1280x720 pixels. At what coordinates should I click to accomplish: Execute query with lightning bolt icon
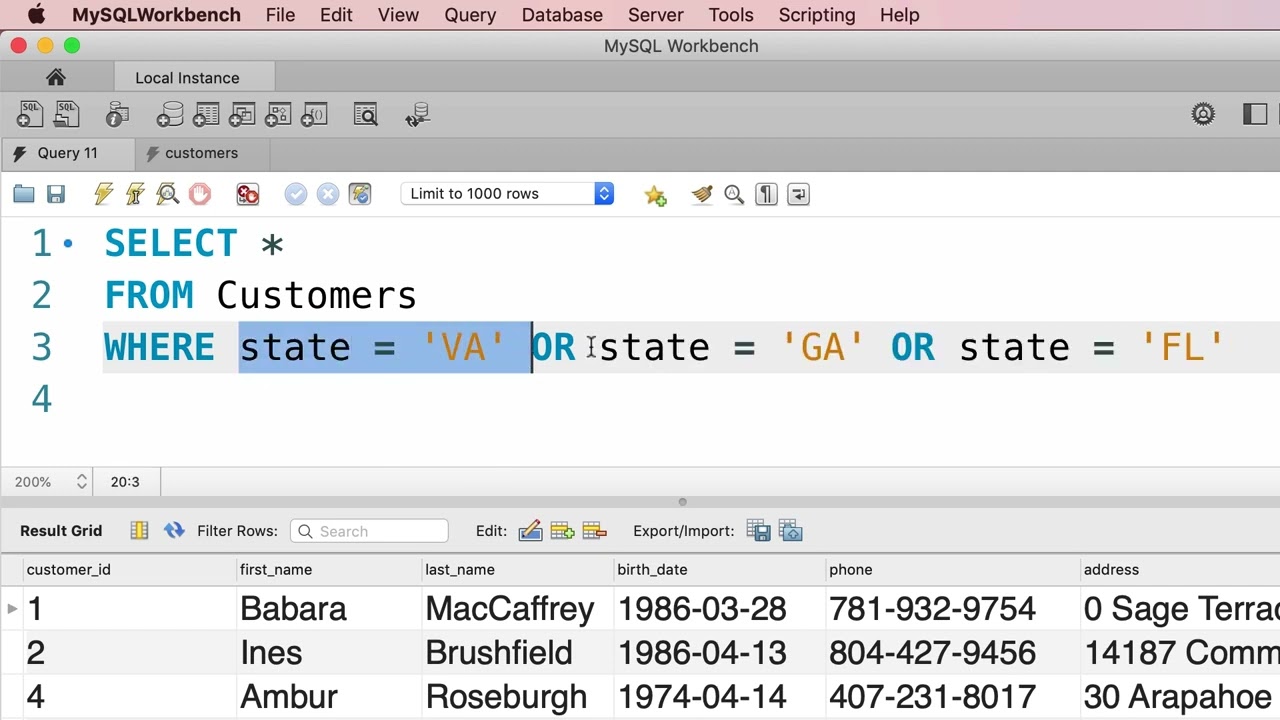coord(104,194)
